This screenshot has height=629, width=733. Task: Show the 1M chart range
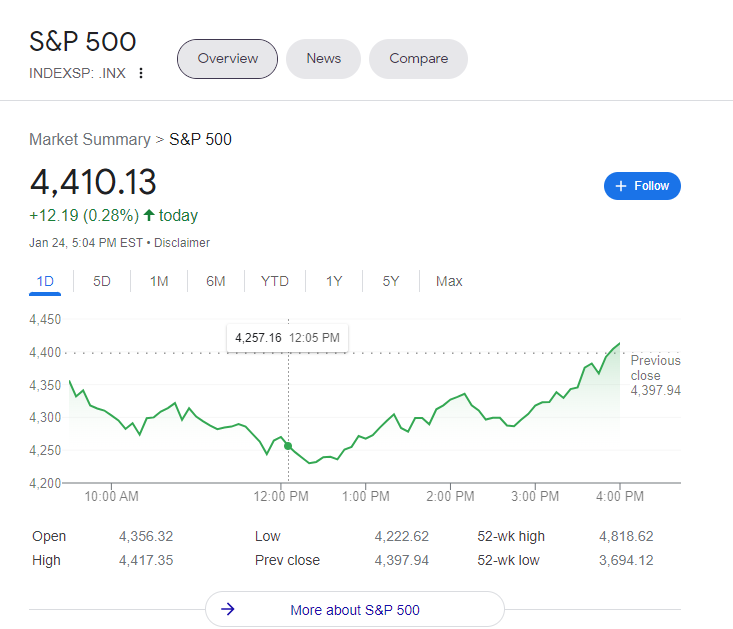tap(159, 281)
